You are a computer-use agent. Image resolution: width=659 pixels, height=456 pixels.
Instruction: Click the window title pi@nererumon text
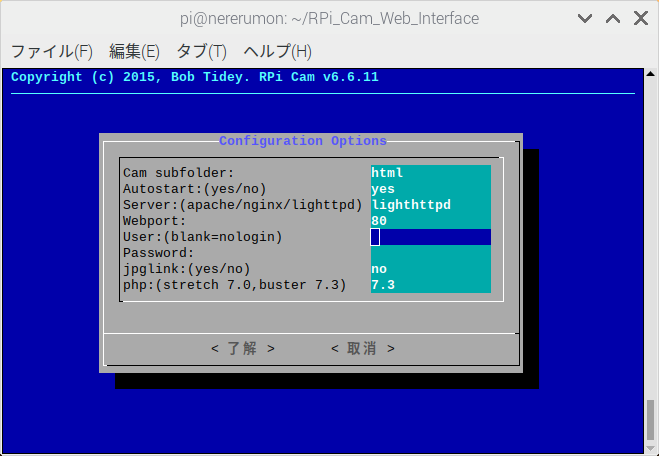pyautogui.click(x=329, y=18)
